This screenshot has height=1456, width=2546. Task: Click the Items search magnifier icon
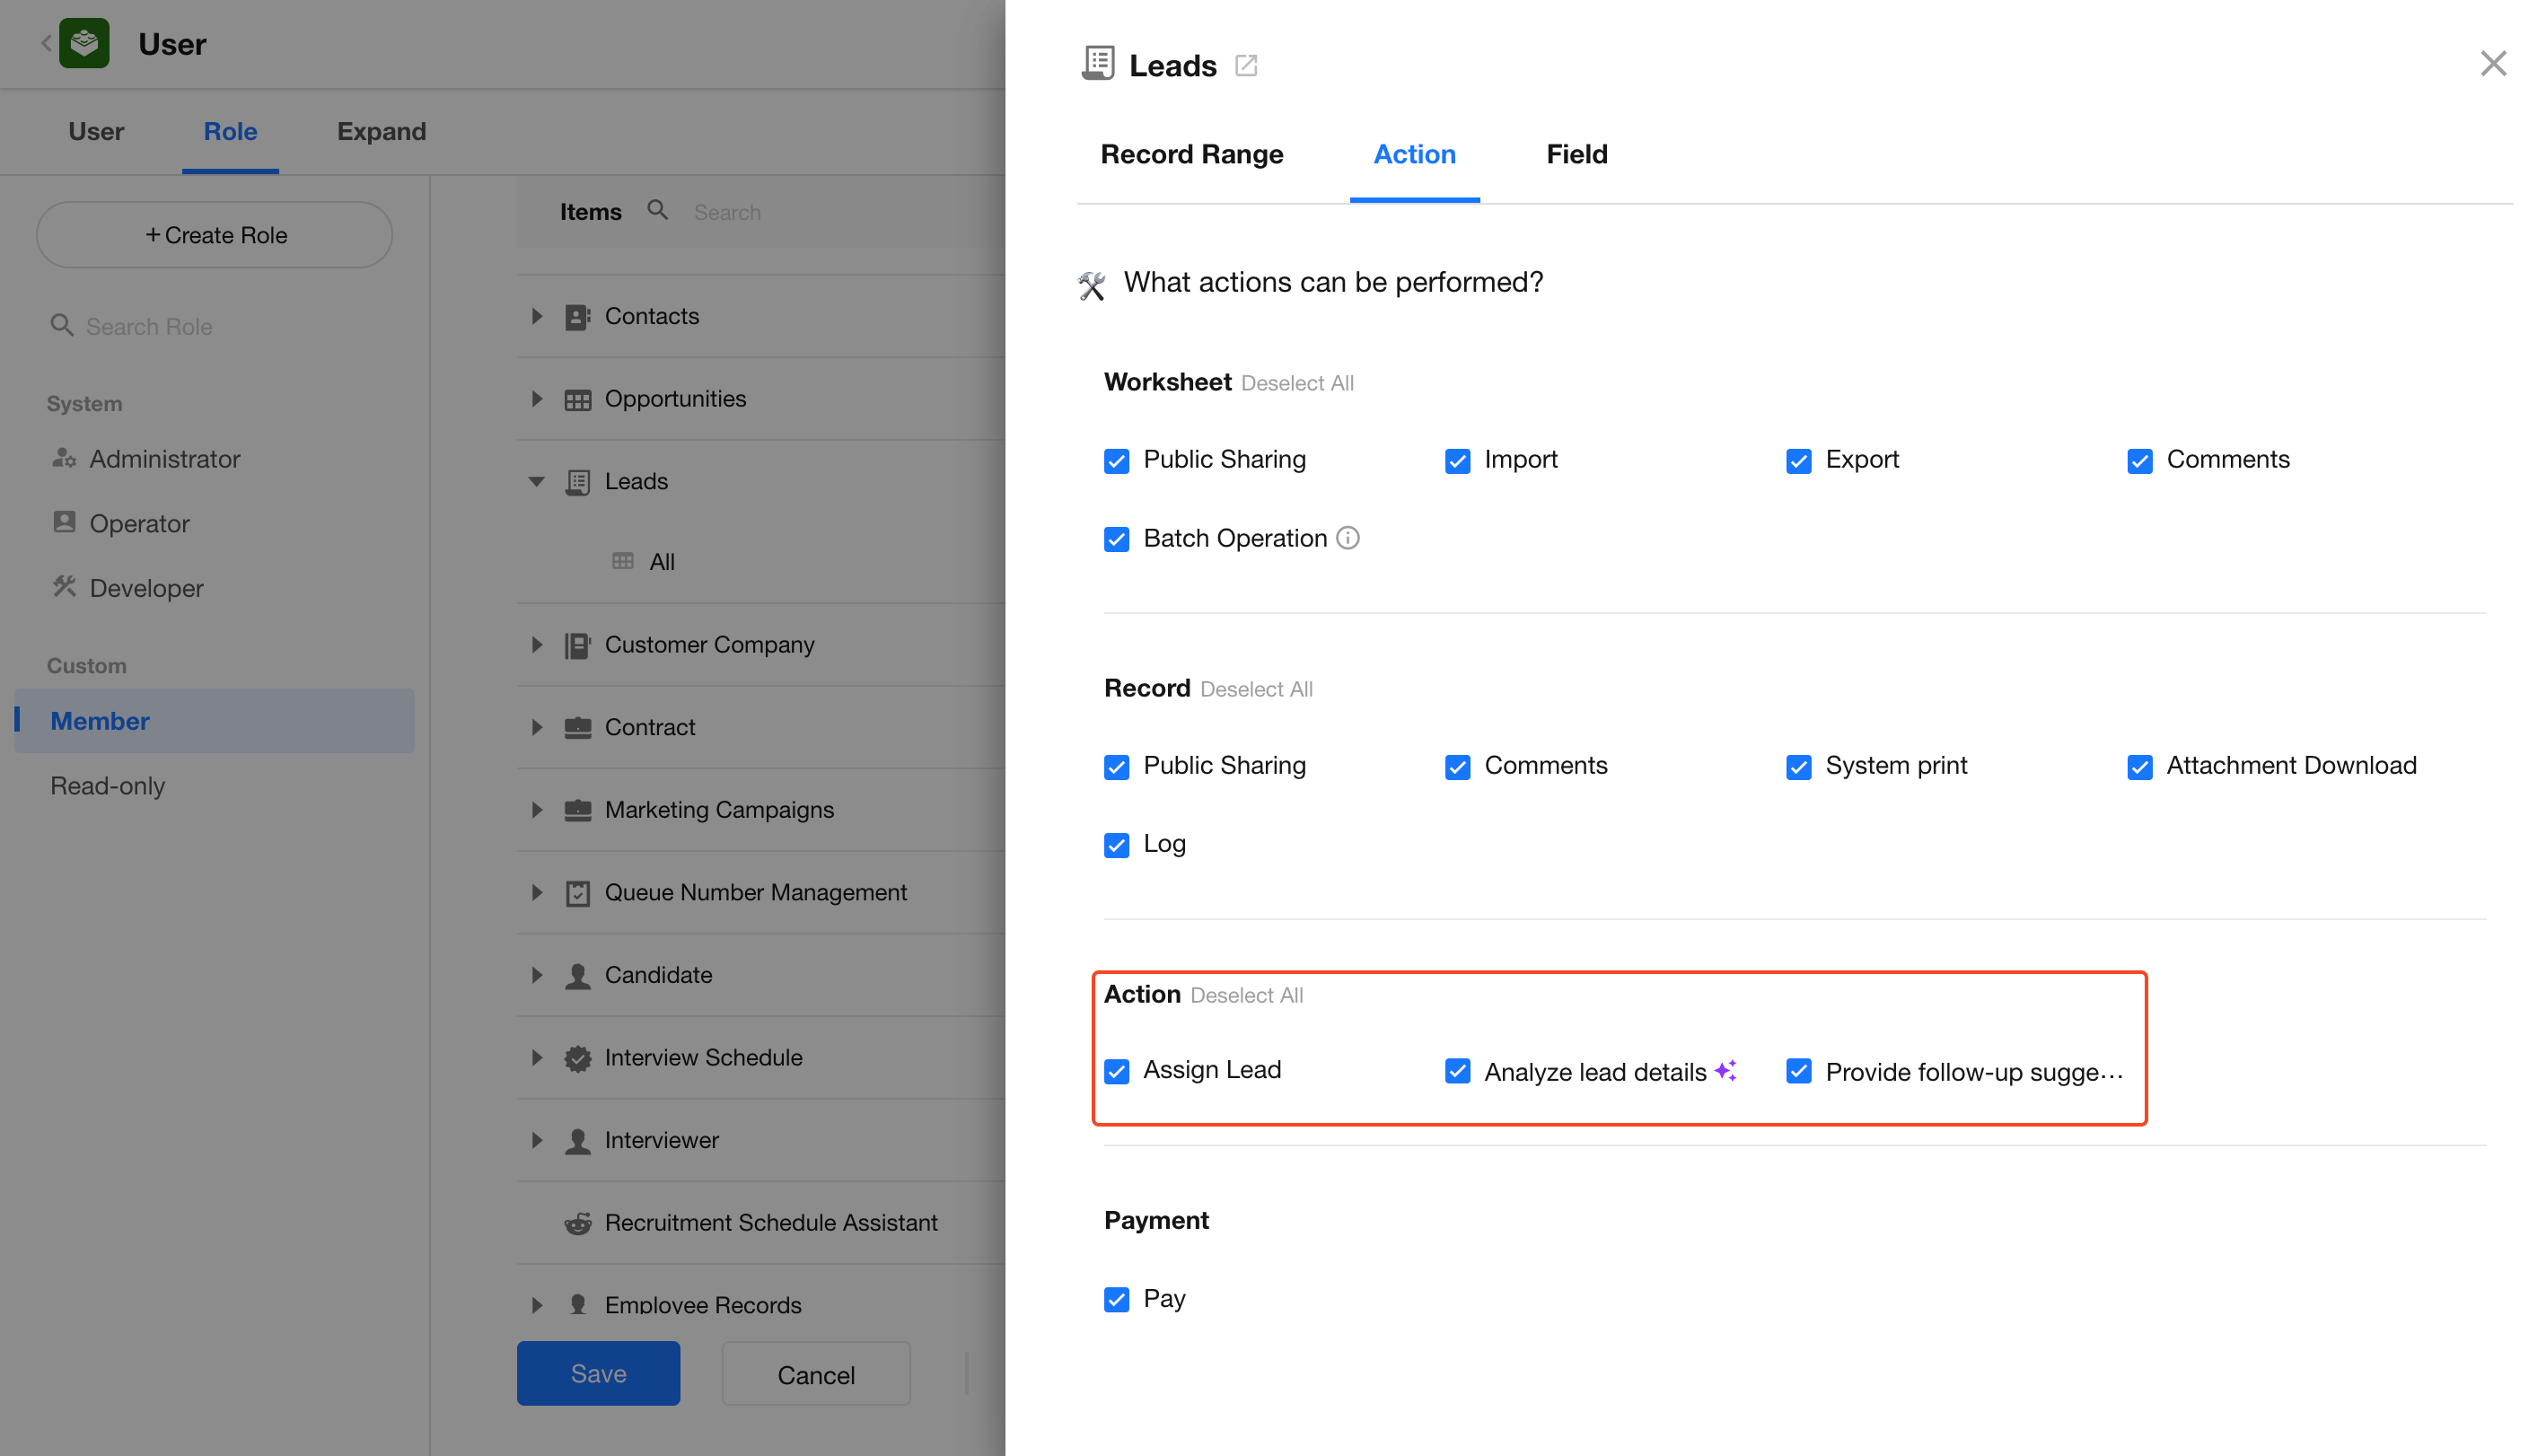(657, 210)
